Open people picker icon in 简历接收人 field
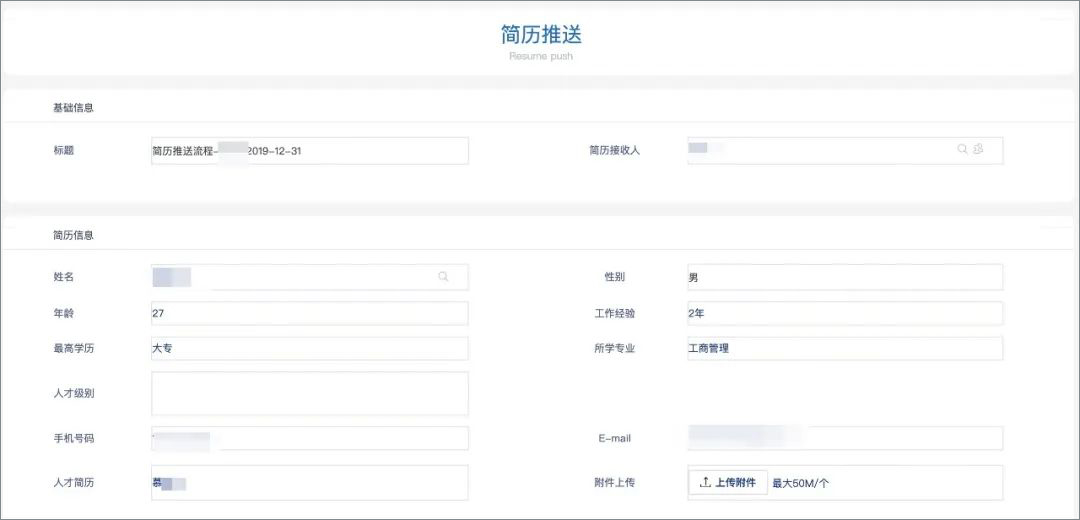This screenshot has height=520, width=1080. [978, 149]
